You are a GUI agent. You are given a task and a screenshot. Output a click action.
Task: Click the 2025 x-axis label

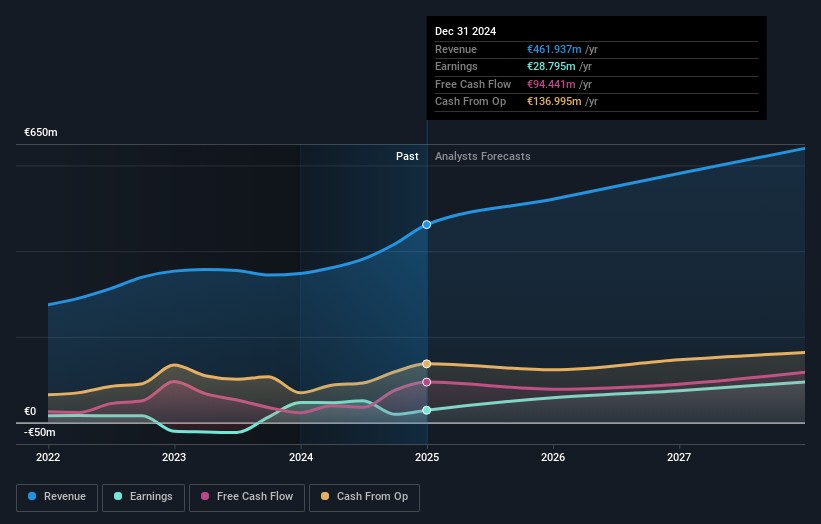427,457
